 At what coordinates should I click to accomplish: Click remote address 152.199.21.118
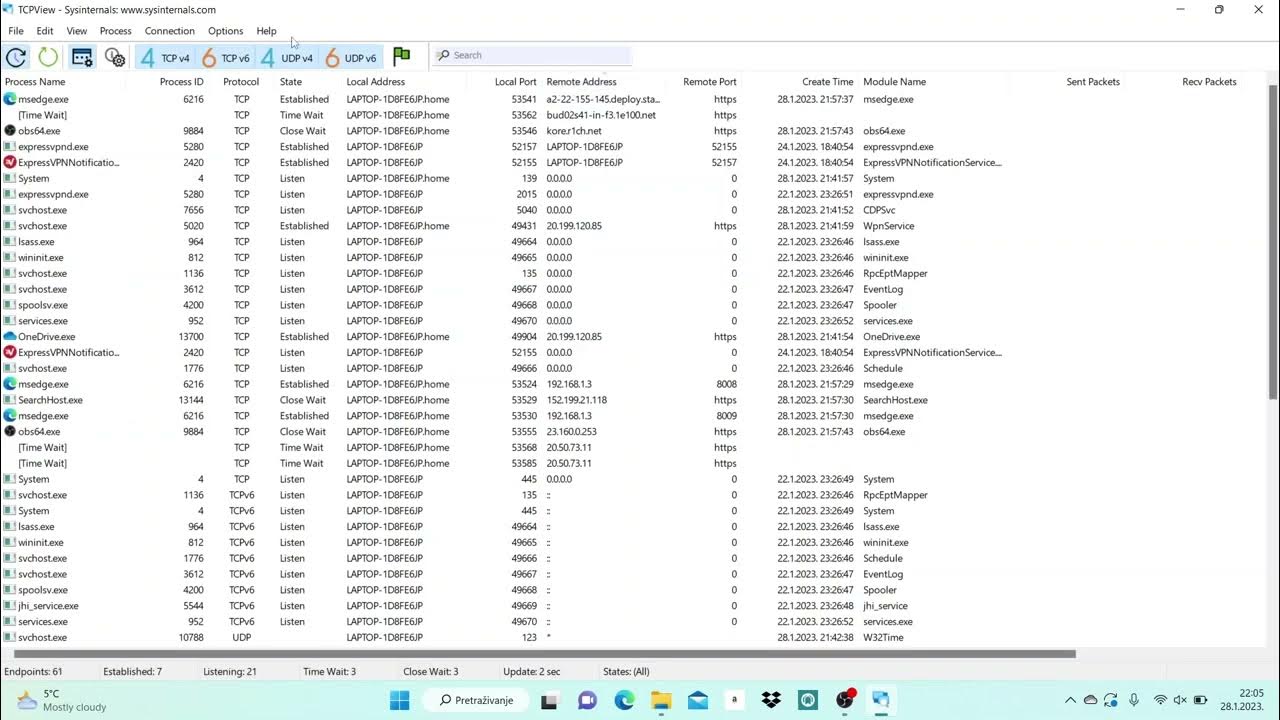(577, 400)
